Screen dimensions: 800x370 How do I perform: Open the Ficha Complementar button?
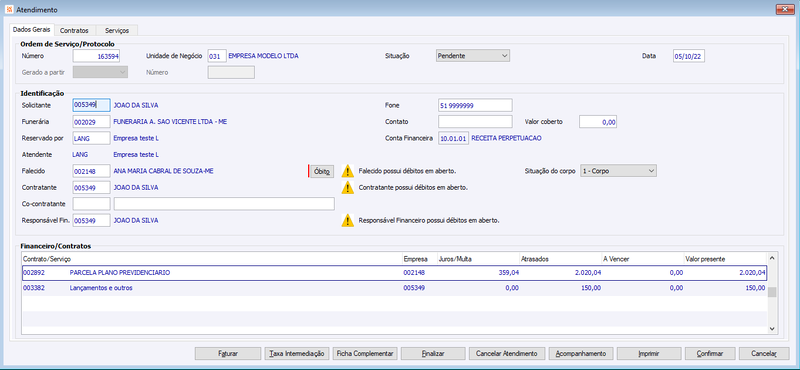click(364, 353)
